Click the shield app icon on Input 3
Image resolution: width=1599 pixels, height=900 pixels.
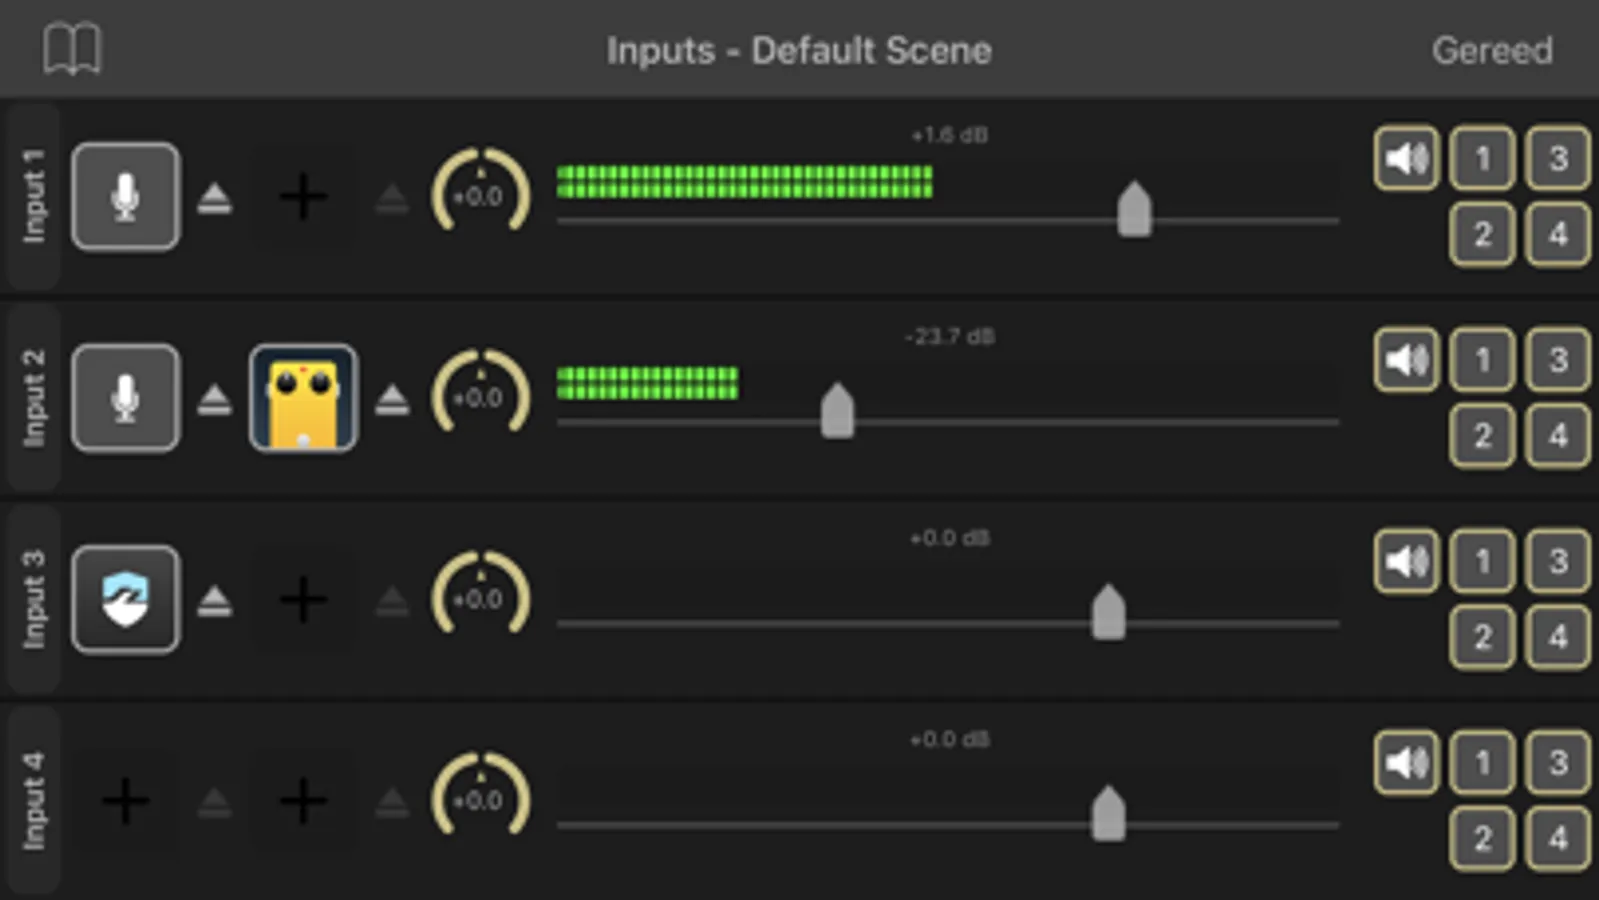coord(126,600)
